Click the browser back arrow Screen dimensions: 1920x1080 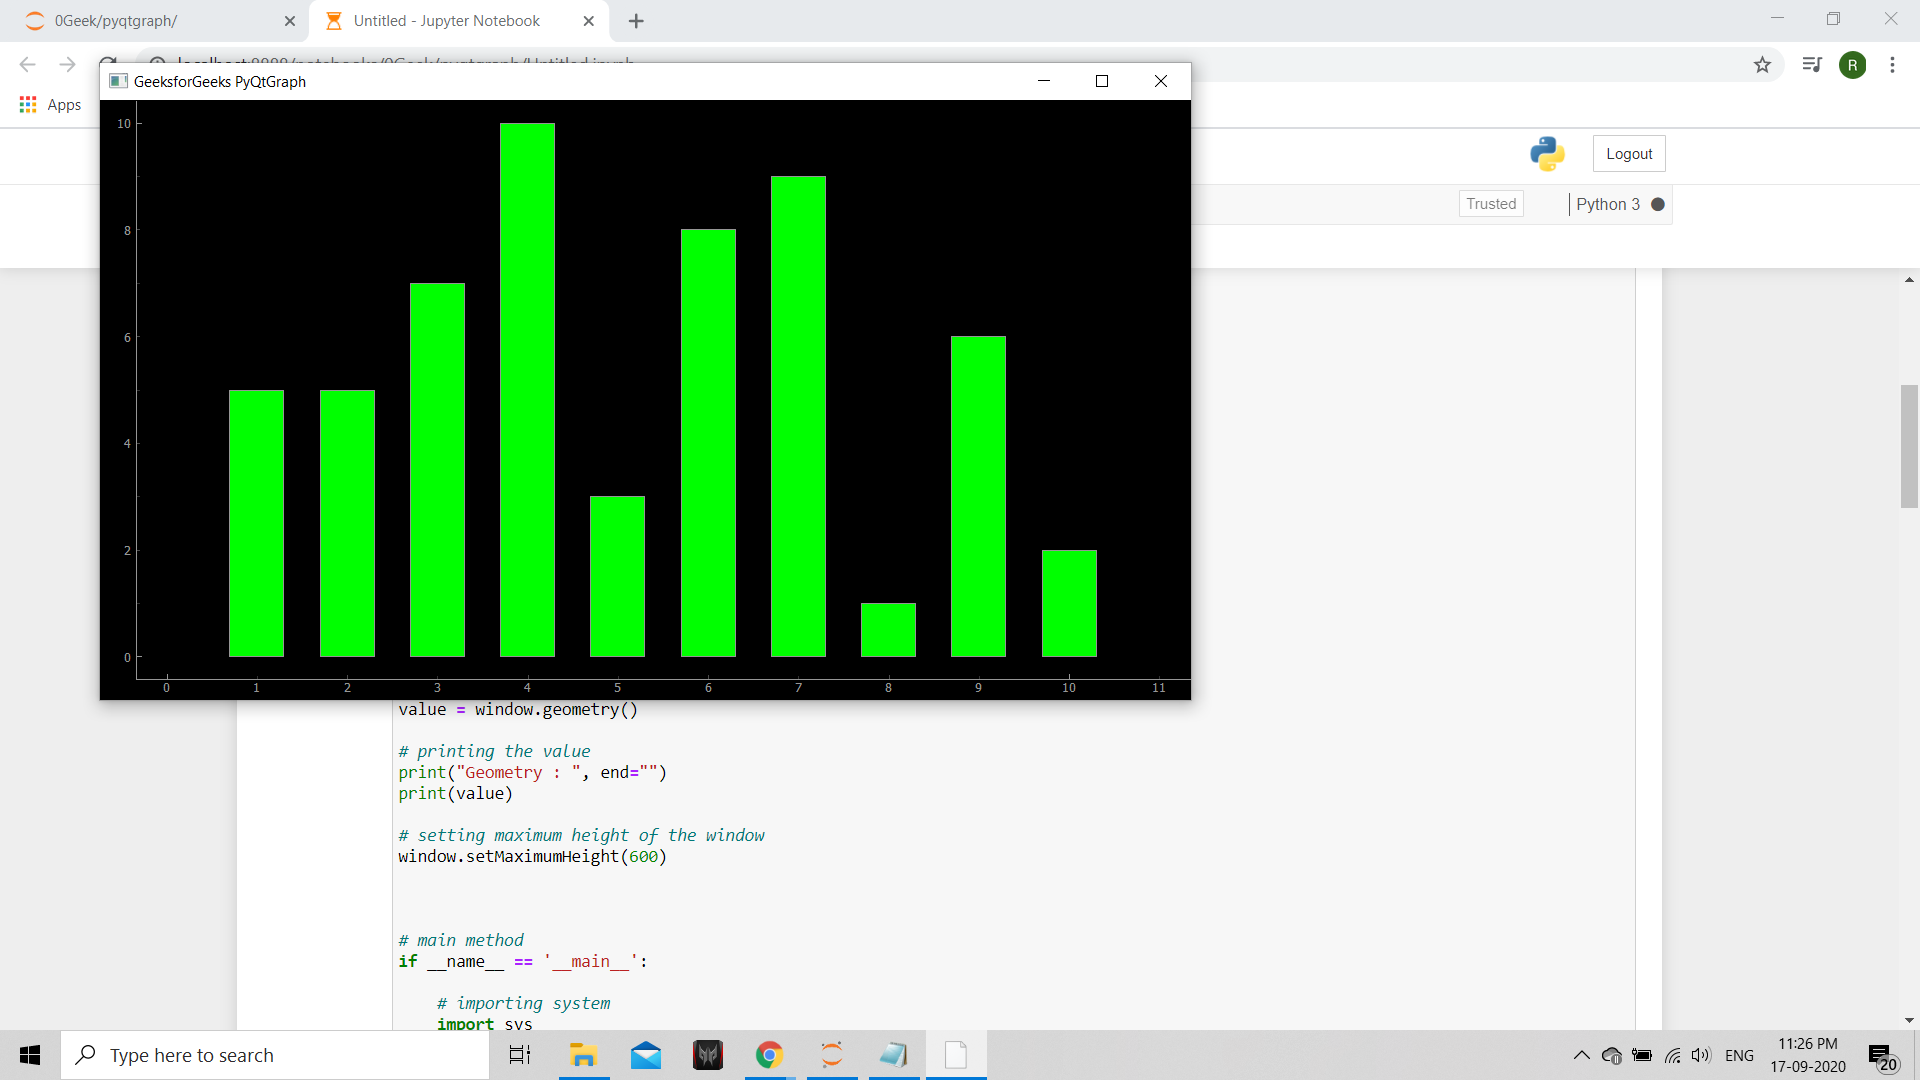click(x=27, y=65)
